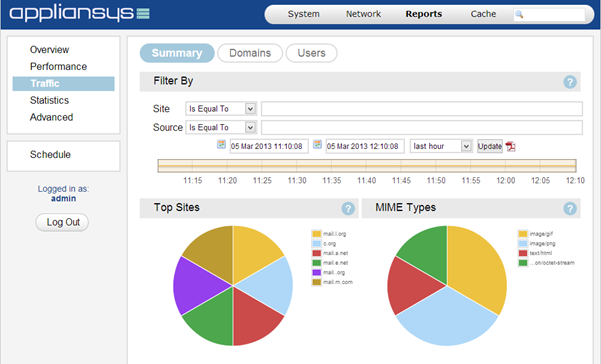Click the mail.e.net legend swatch
Screen dimensions: 601x364
pyautogui.click(x=317, y=263)
